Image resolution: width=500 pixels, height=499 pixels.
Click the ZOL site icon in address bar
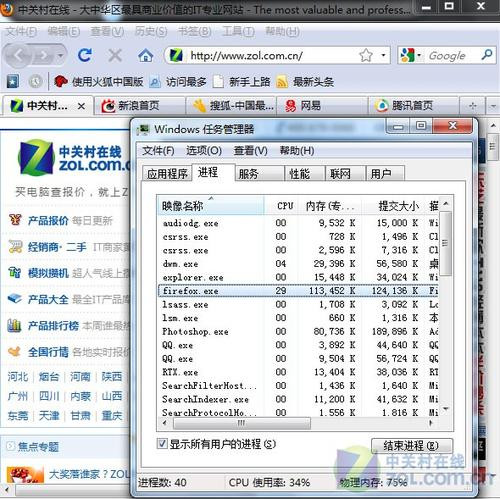tap(176, 55)
